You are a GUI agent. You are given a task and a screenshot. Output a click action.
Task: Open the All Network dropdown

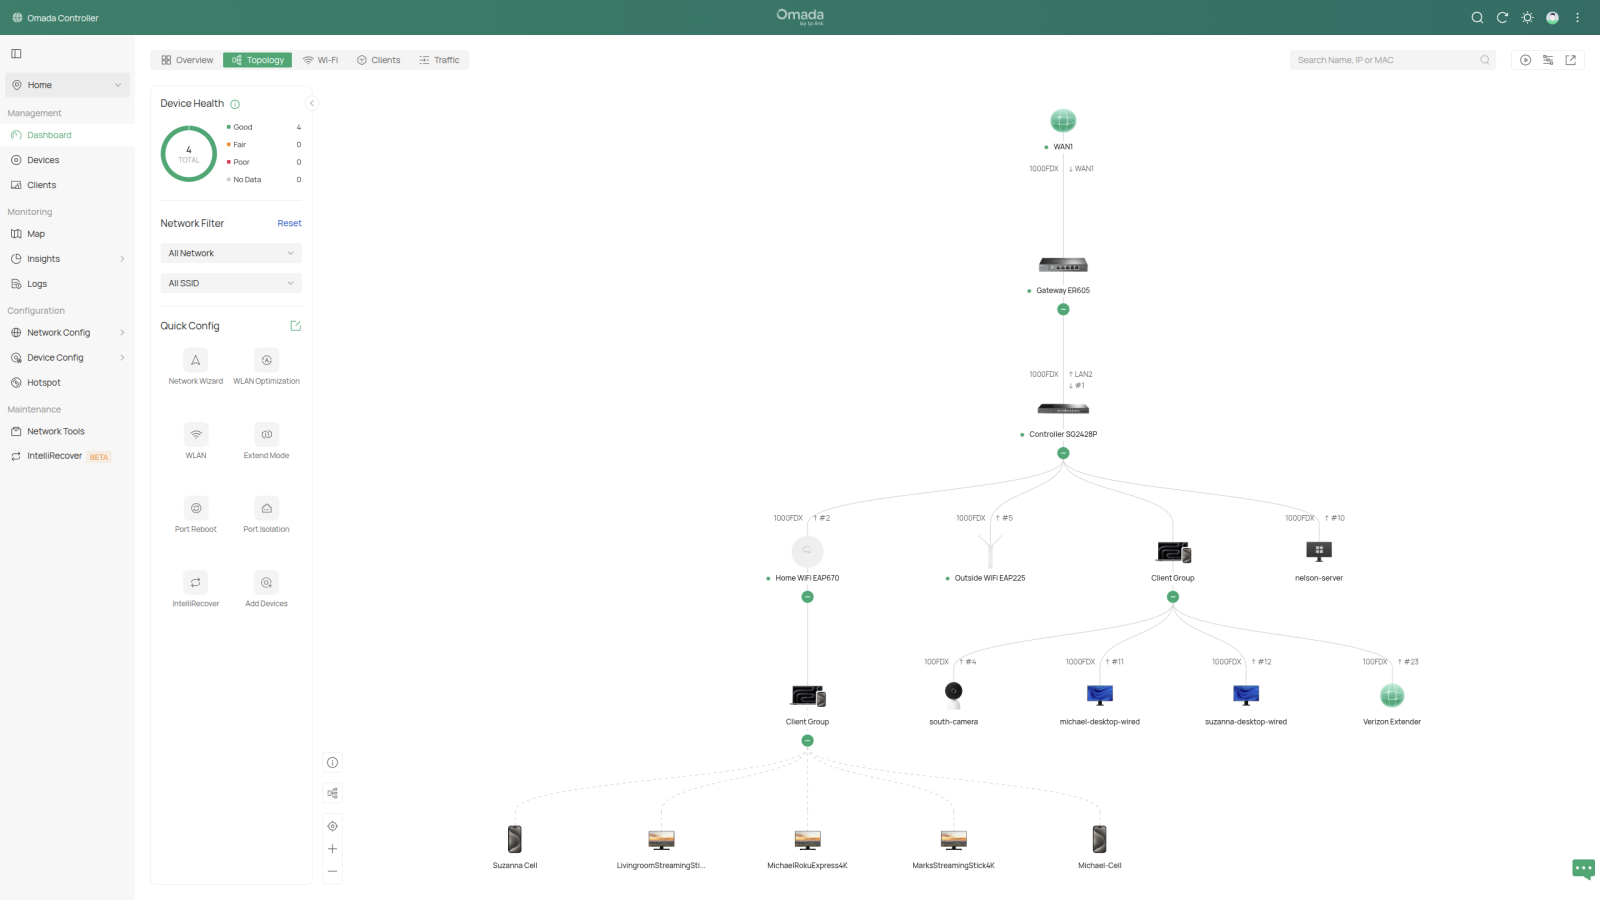[x=231, y=254]
